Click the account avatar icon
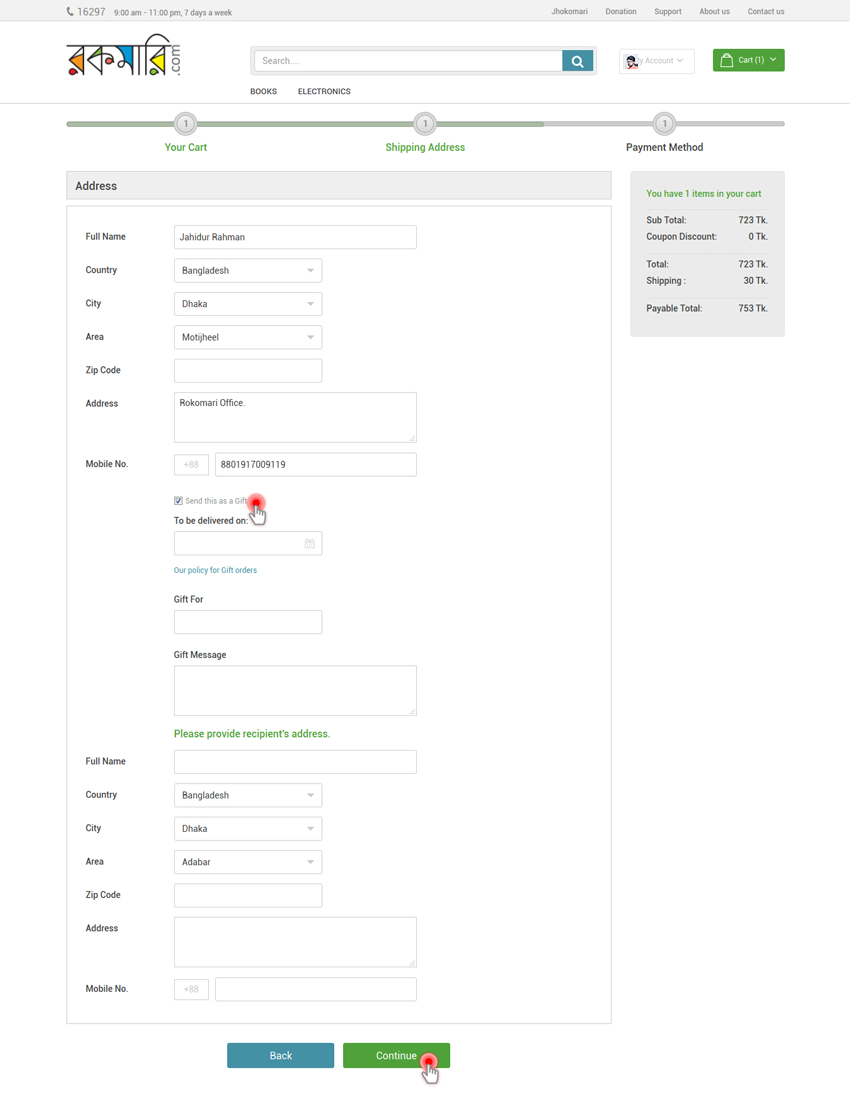The width and height of the screenshot is (850, 1098). (632, 61)
